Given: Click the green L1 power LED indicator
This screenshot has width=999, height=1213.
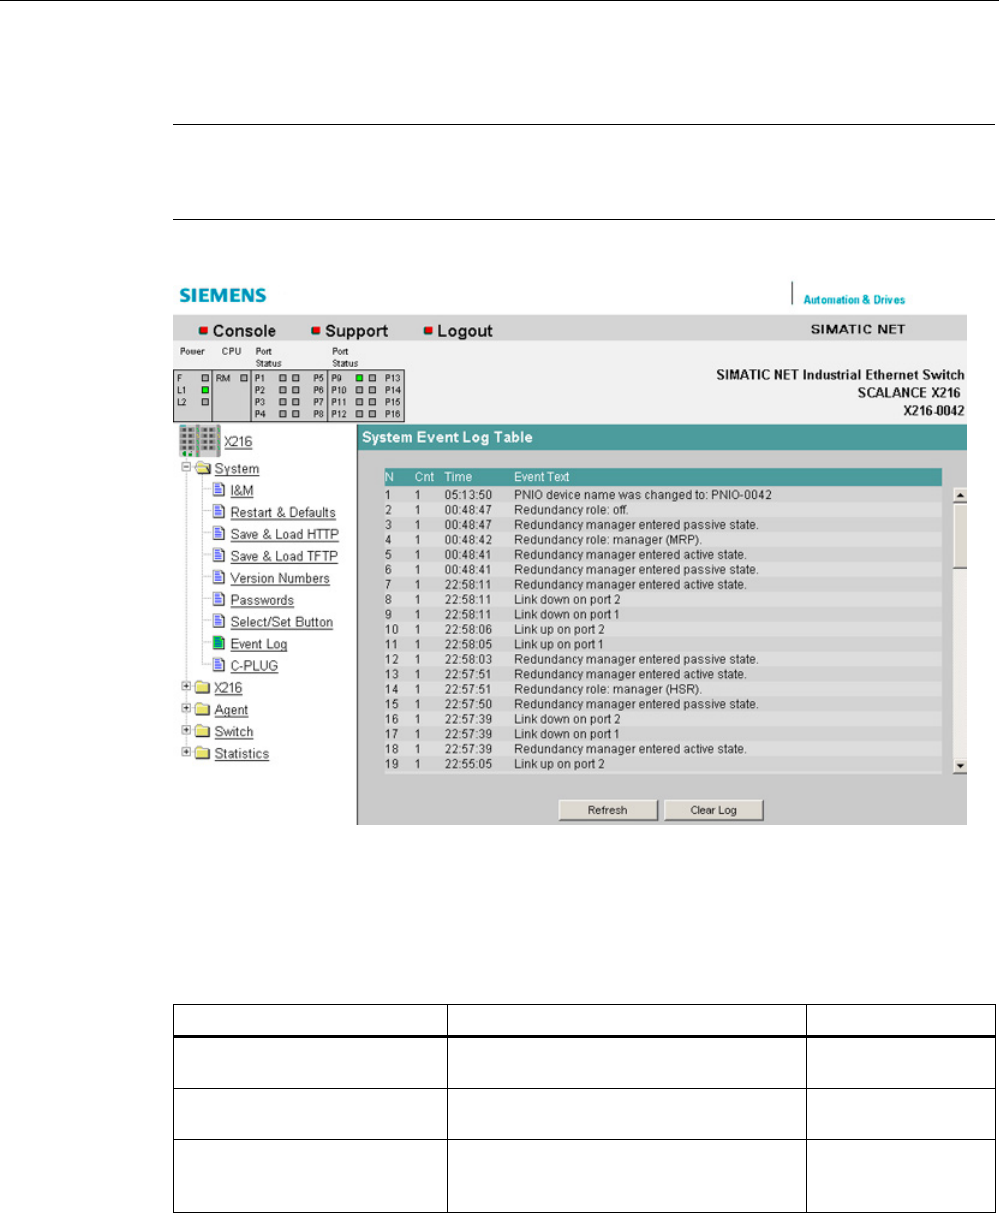Looking at the screenshot, I should click(205, 389).
